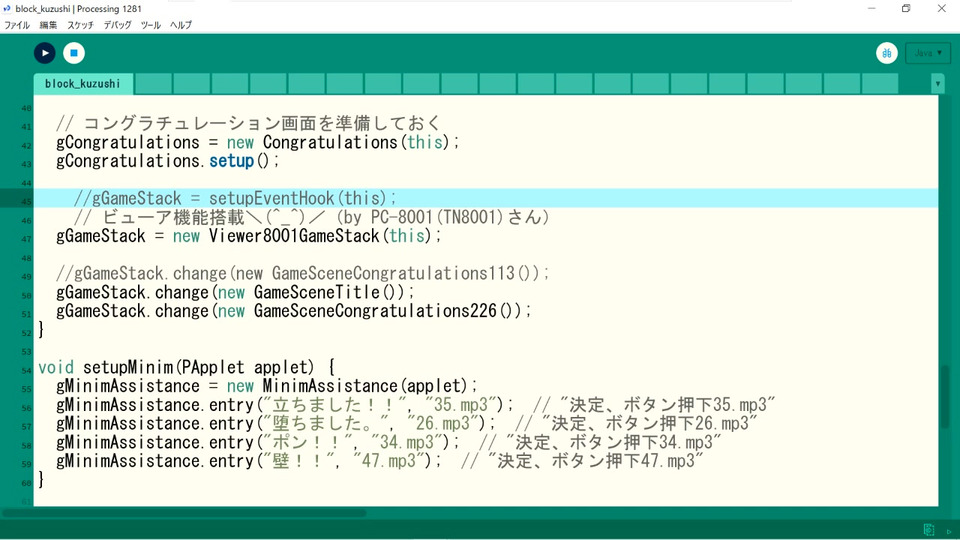The height and width of the screenshot is (540, 960).
Task: Click the string "34.mp3" in entry call
Action: click(407, 443)
